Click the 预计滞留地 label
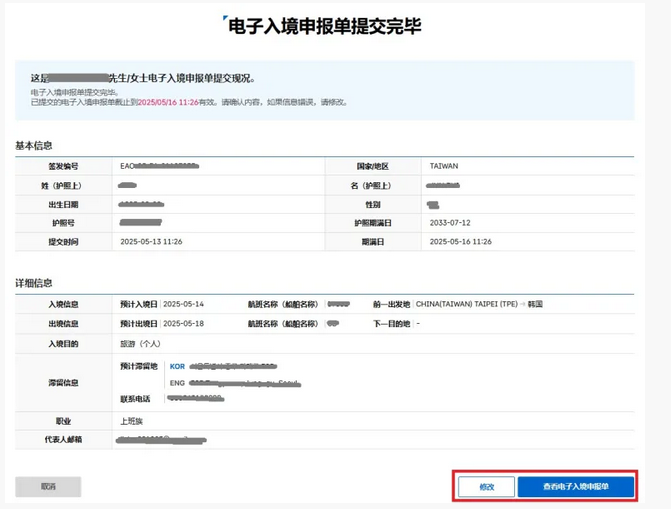 139,366
